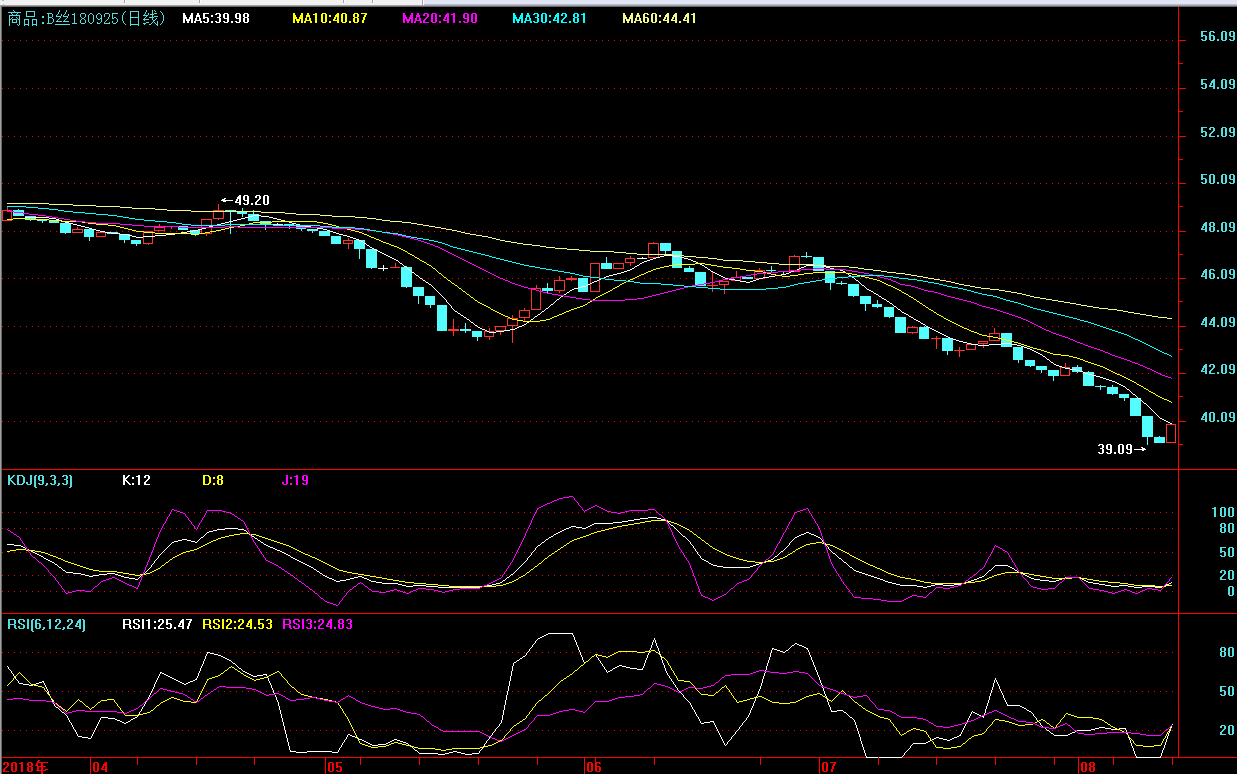Select the yellow MA10:40.87 legend label
Viewport: 1237px width, 774px height.
tap(329, 19)
